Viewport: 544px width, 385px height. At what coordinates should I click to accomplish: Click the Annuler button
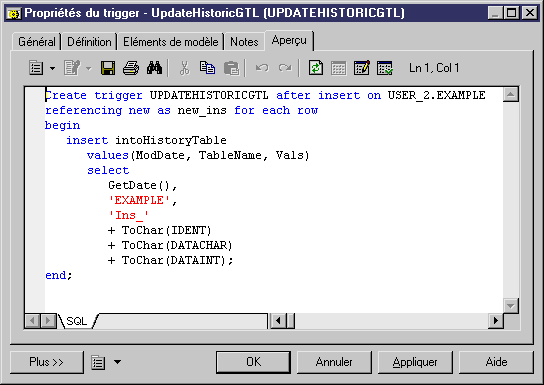point(334,362)
